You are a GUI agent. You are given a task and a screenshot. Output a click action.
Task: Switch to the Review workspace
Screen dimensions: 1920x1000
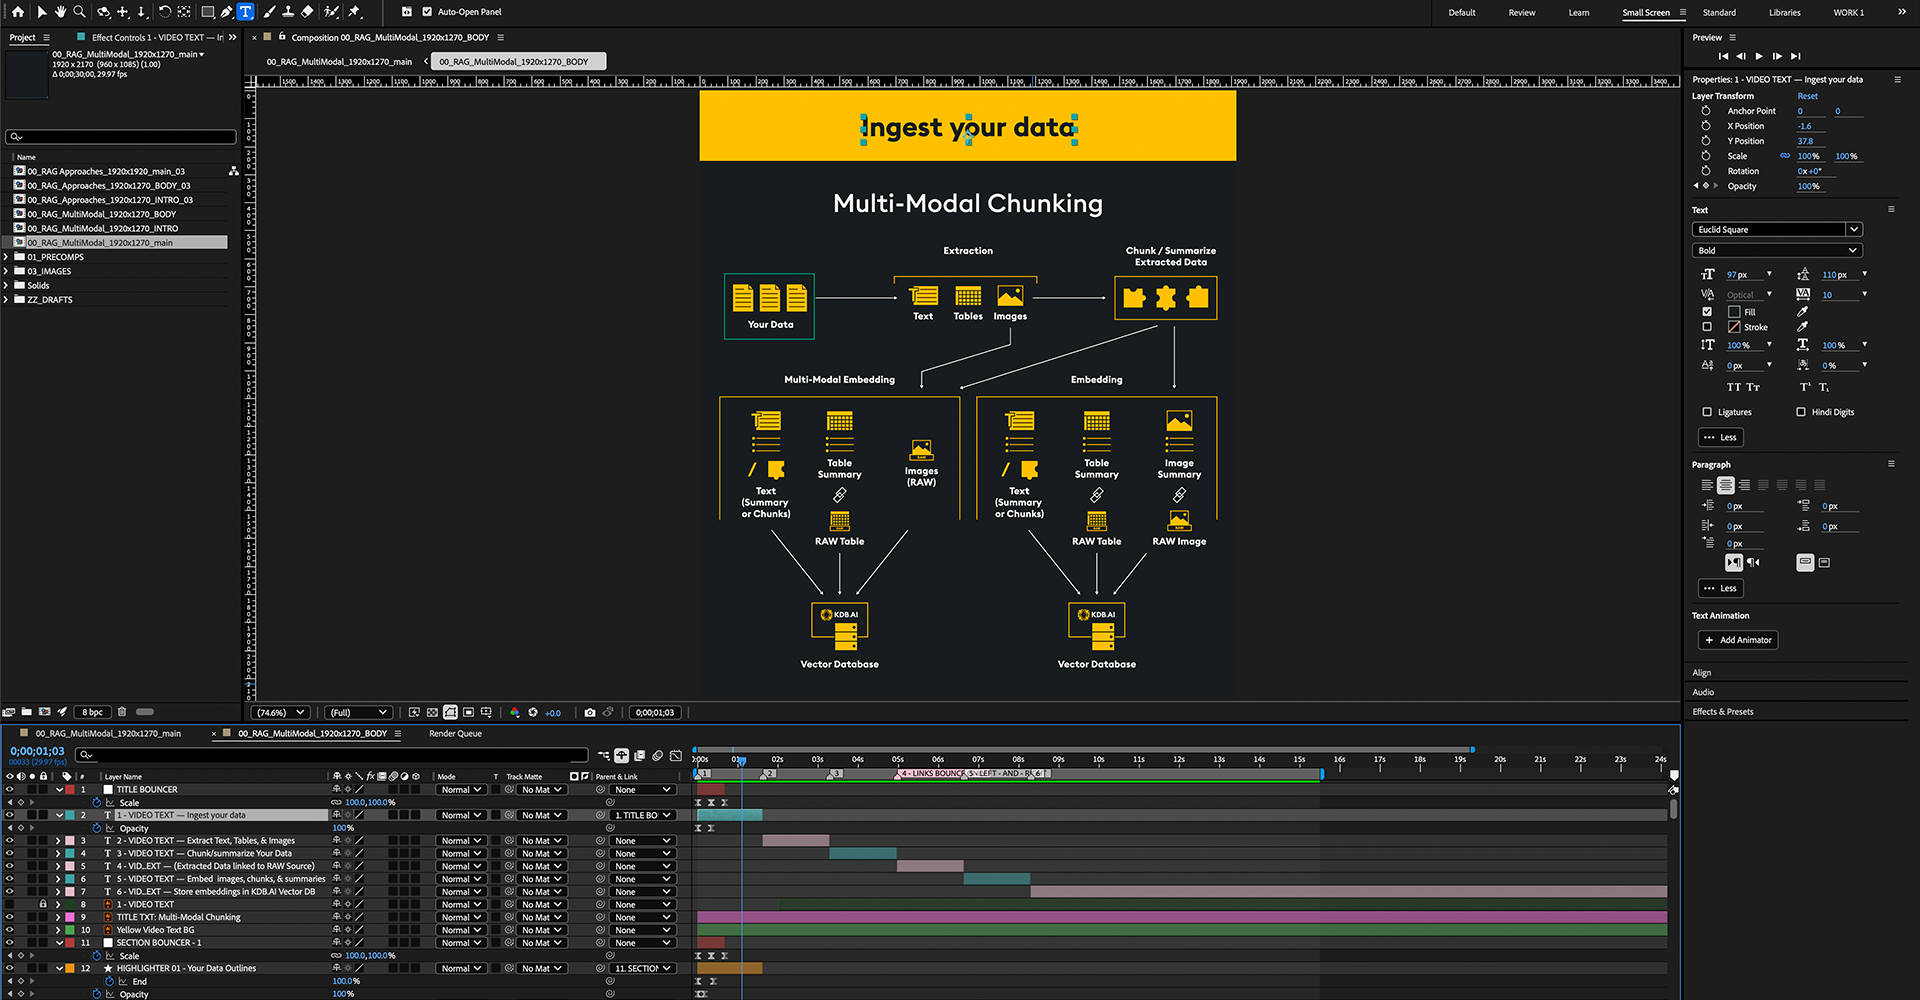point(1522,13)
